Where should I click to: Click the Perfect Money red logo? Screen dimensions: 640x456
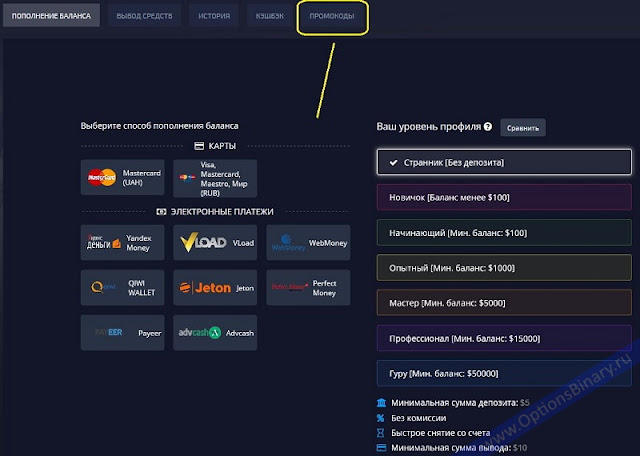(289, 287)
